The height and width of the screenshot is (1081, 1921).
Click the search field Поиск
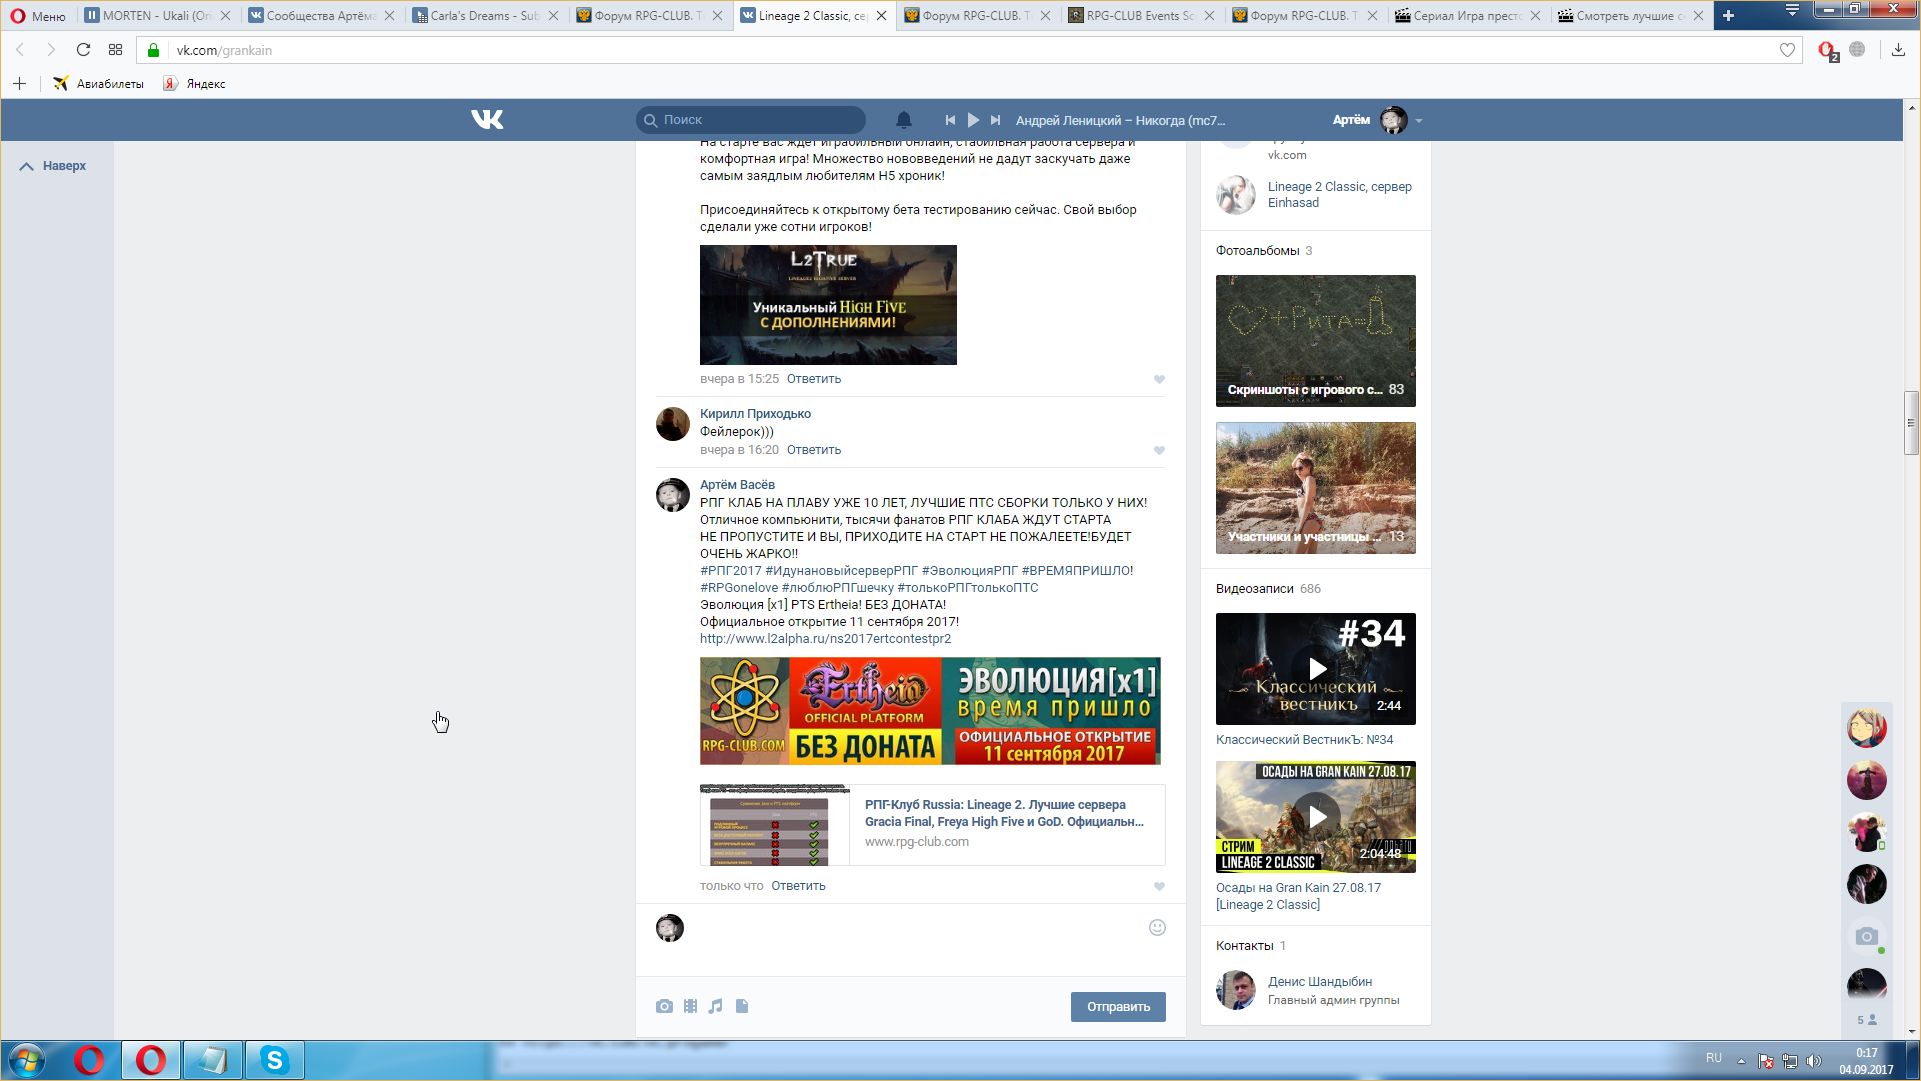751,120
